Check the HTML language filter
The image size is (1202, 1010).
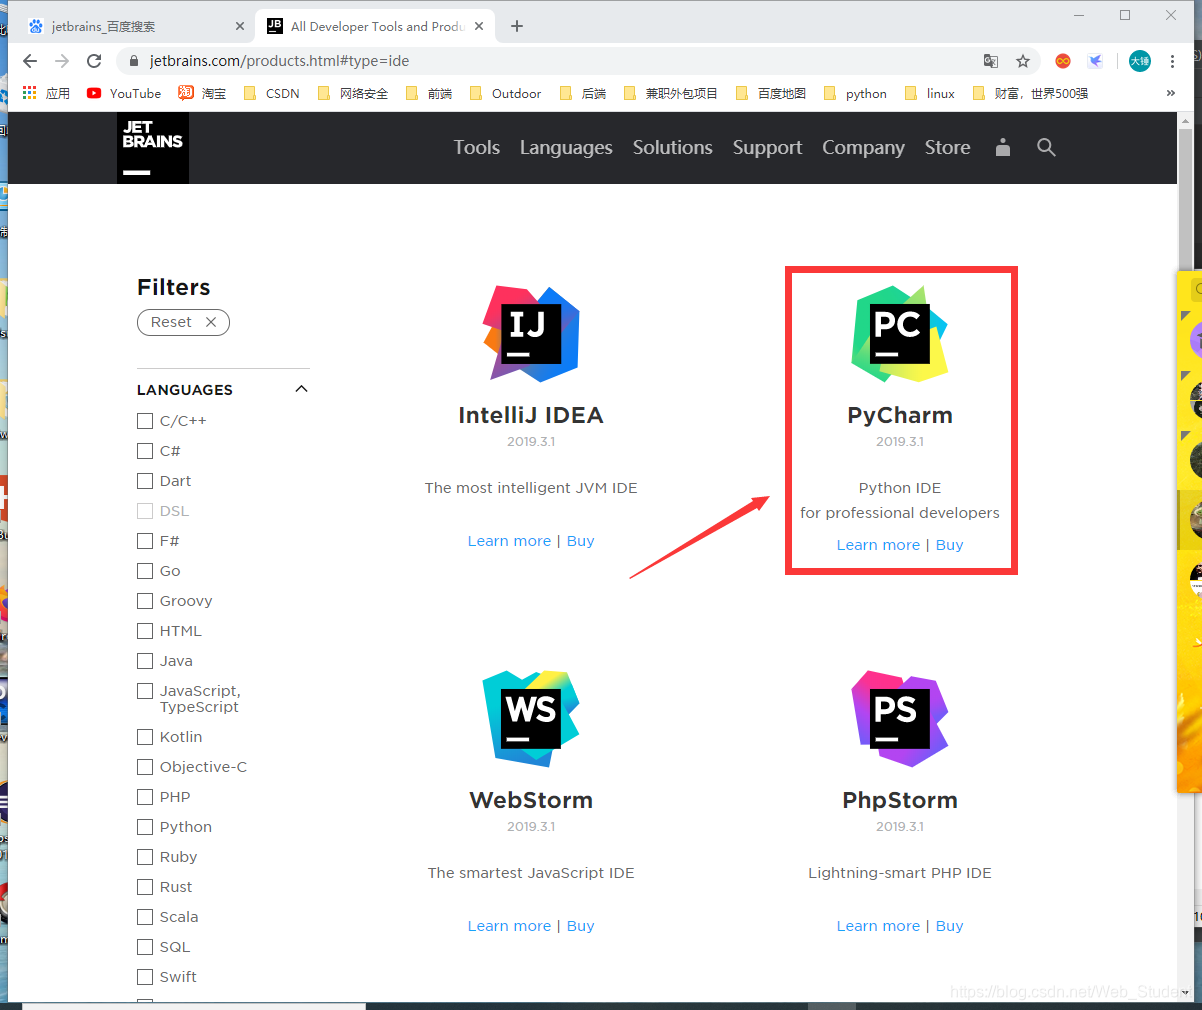[145, 631]
